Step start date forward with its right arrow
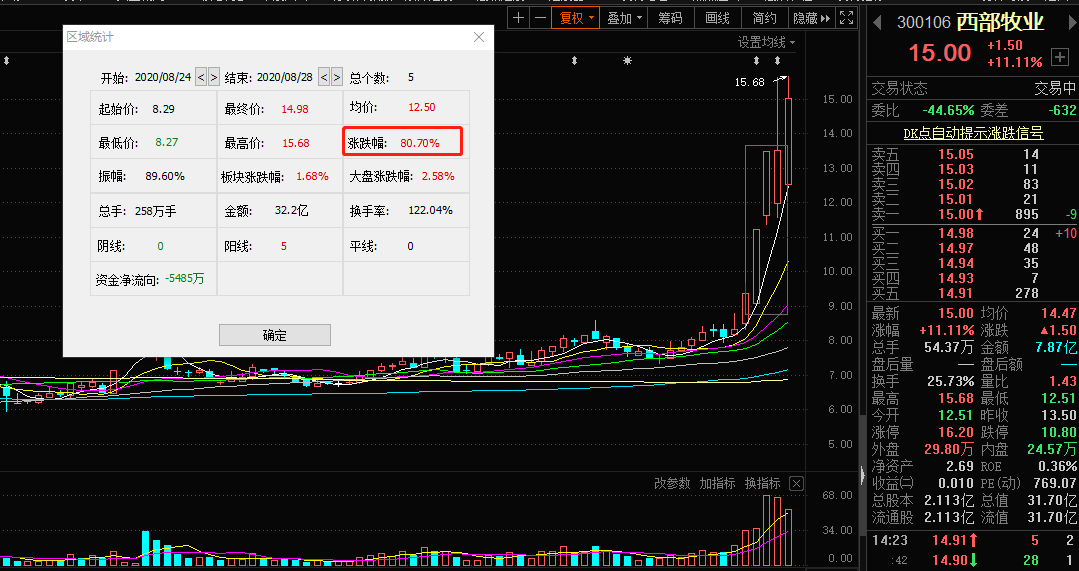1079x571 pixels. pyautogui.click(x=214, y=77)
